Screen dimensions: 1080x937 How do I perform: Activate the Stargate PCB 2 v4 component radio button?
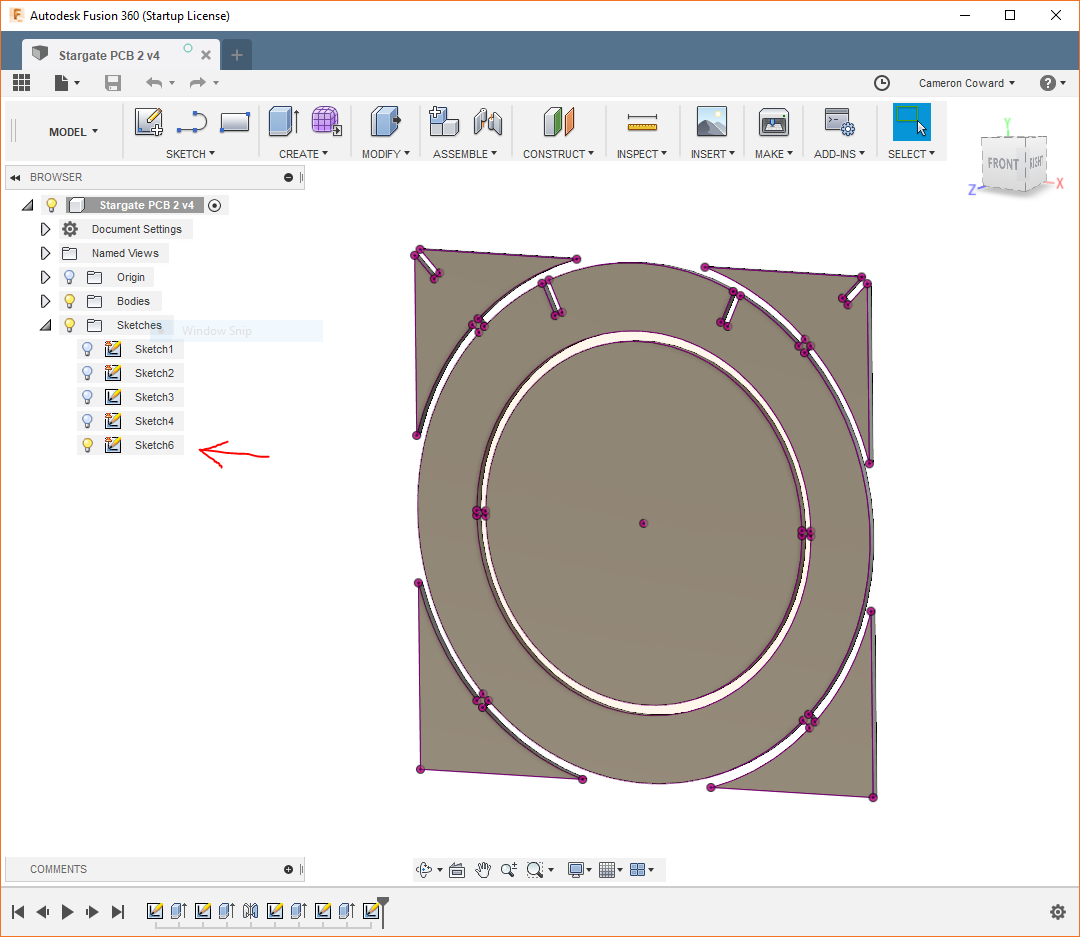tap(214, 205)
